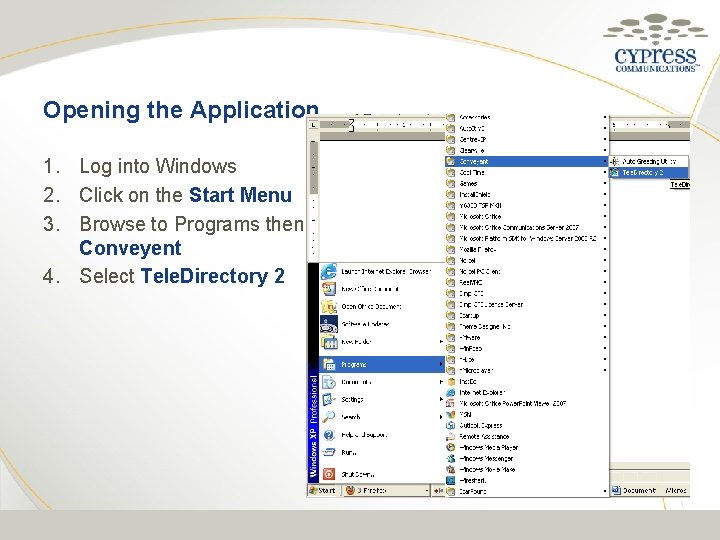
Task: Expand the Microsoft Platform SDK folder
Action: (x=527, y=238)
